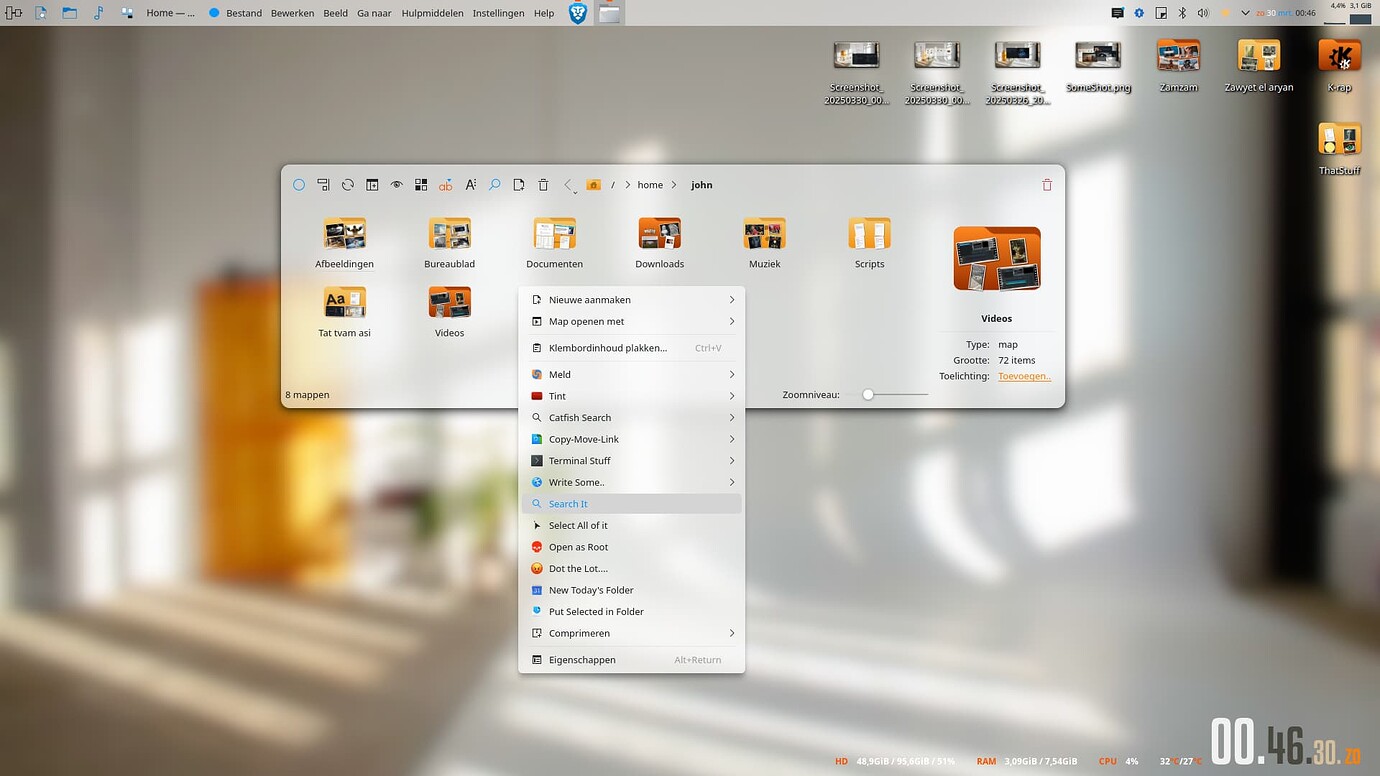Screen dimensions: 1380x776
Task: Toggle hidden files with the eye icon
Action: tap(396, 185)
